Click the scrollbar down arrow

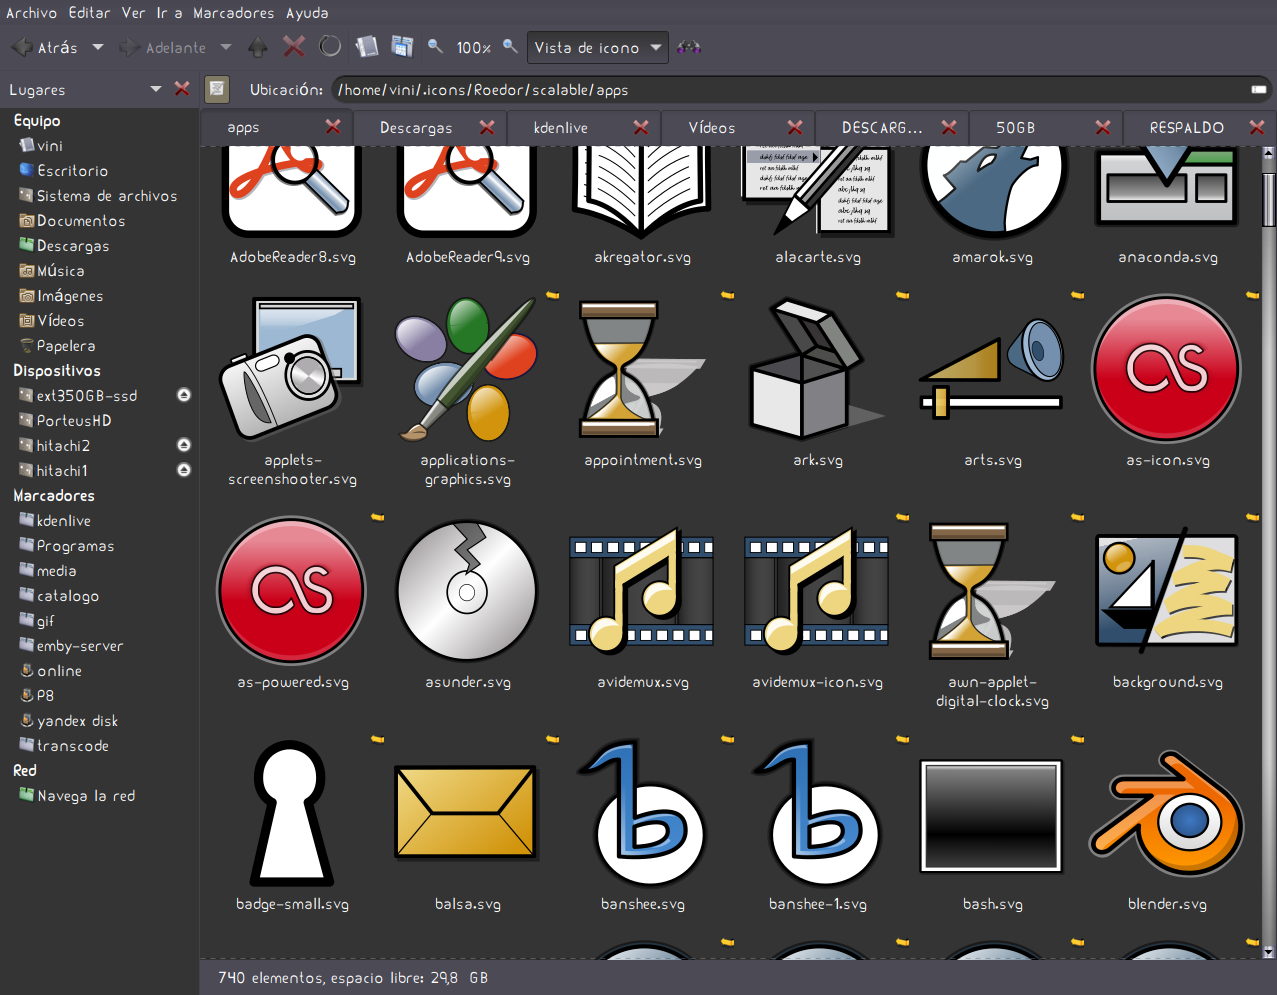click(1269, 952)
